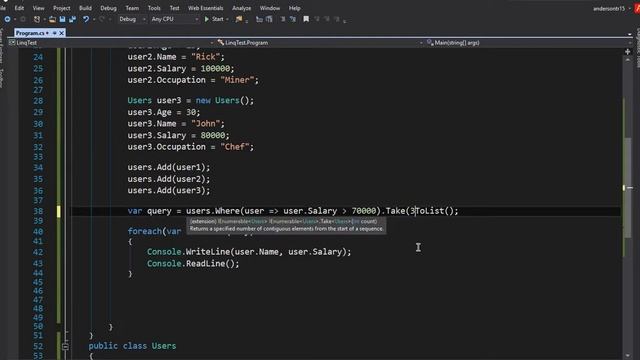Viewport: 640px width, 360px height.
Task: Click the Find in Files toolbar icon
Action: pos(239,19)
